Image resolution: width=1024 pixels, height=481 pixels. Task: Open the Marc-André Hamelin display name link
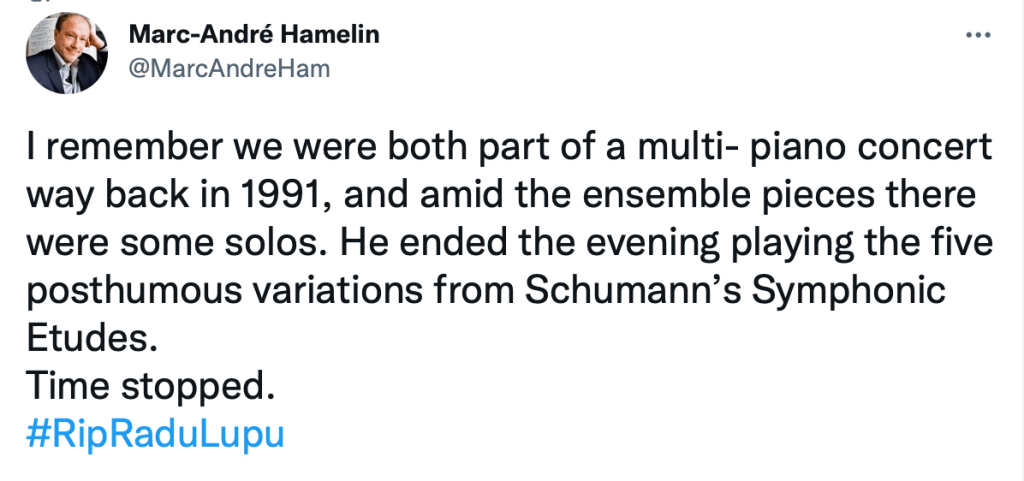pyautogui.click(x=255, y=35)
